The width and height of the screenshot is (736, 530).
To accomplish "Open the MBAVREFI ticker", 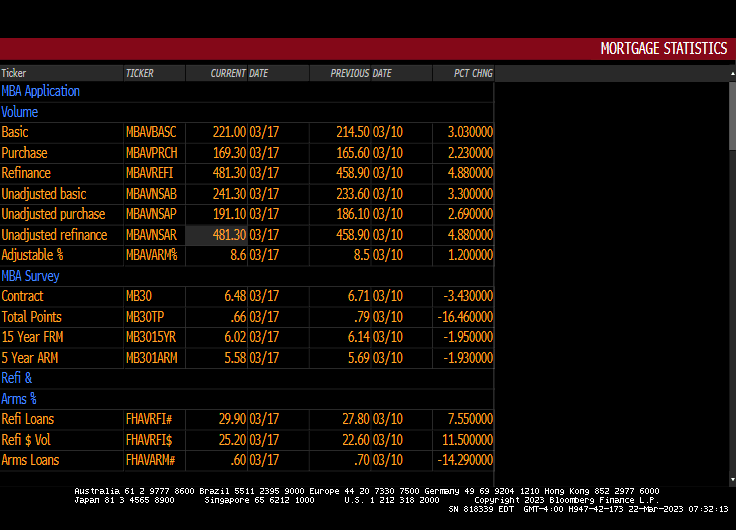I will click(151, 173).
